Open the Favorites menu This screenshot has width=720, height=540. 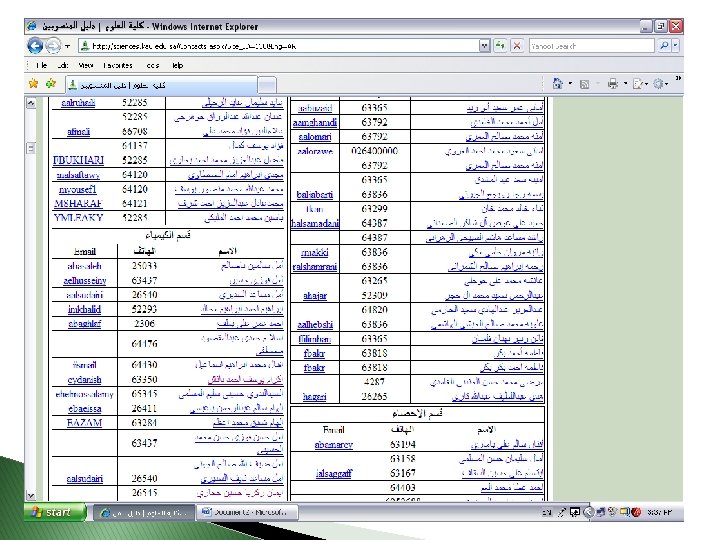point(118,65)
